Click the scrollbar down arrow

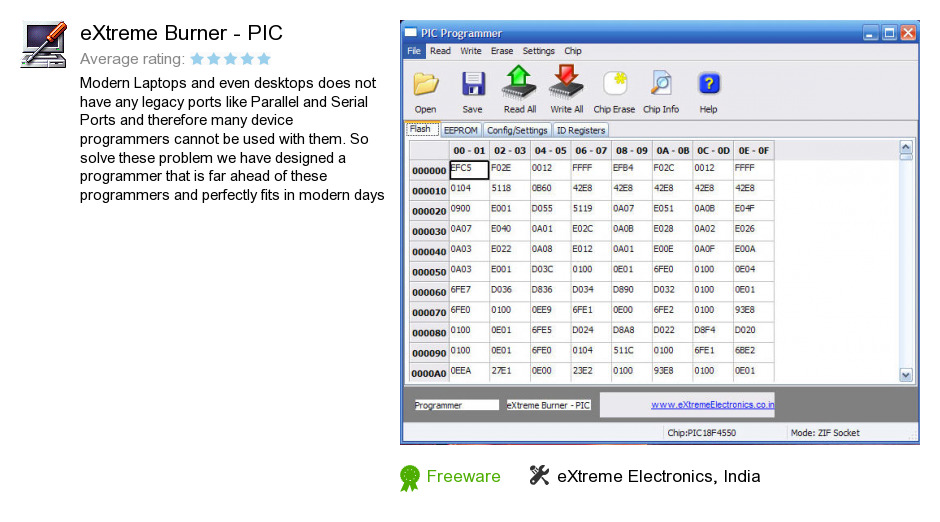[x=906, y=375]
